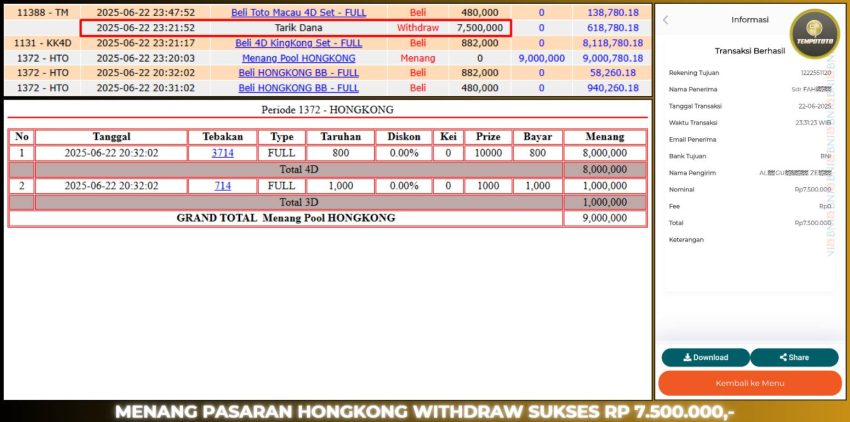
Task: Click the Nama Pengirim label
Action: pos(692,173)
